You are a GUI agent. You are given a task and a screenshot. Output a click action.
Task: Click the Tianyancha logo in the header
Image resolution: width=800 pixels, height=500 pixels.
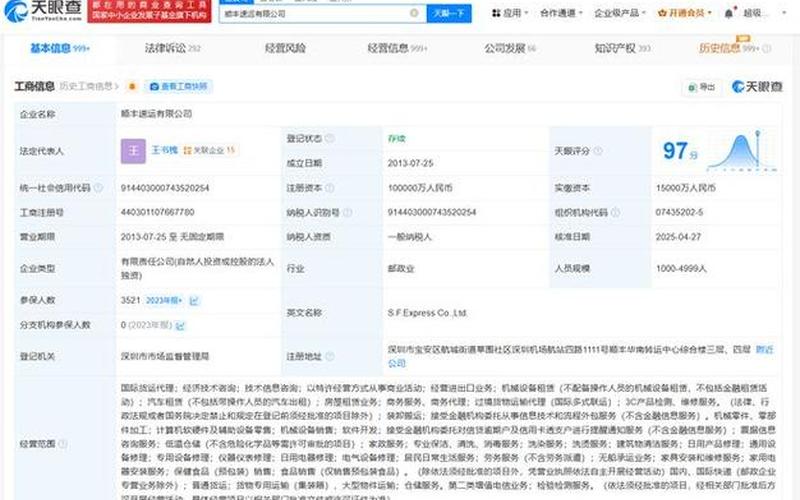pyautogui.click(x=43, y=10)
